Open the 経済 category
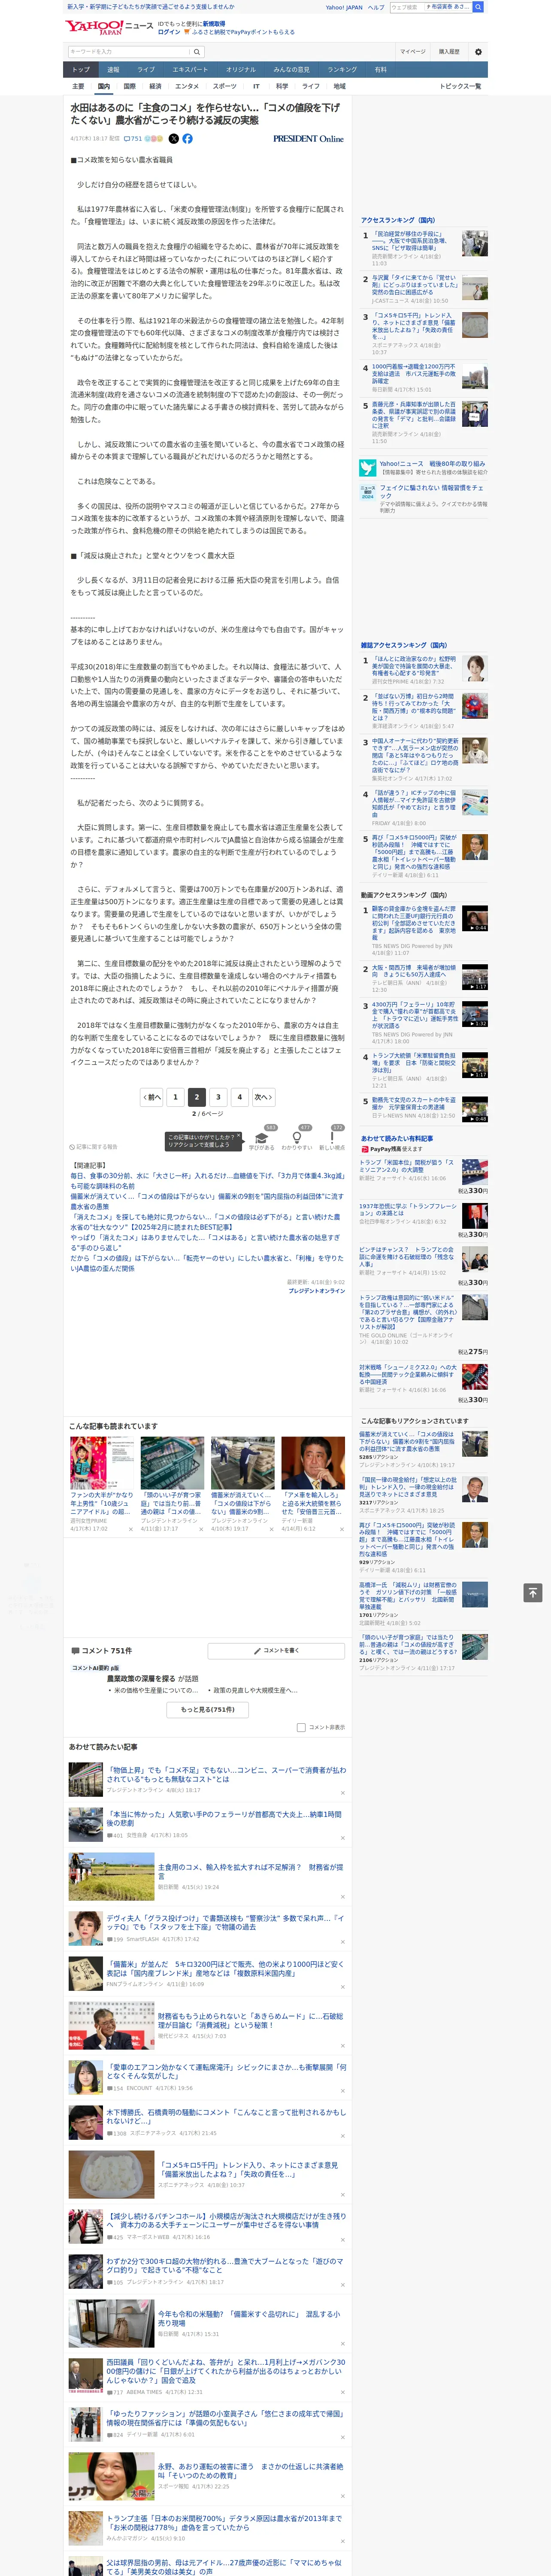Image resolution: width=551 pixels, height=2576 pixels. [155, 86]
